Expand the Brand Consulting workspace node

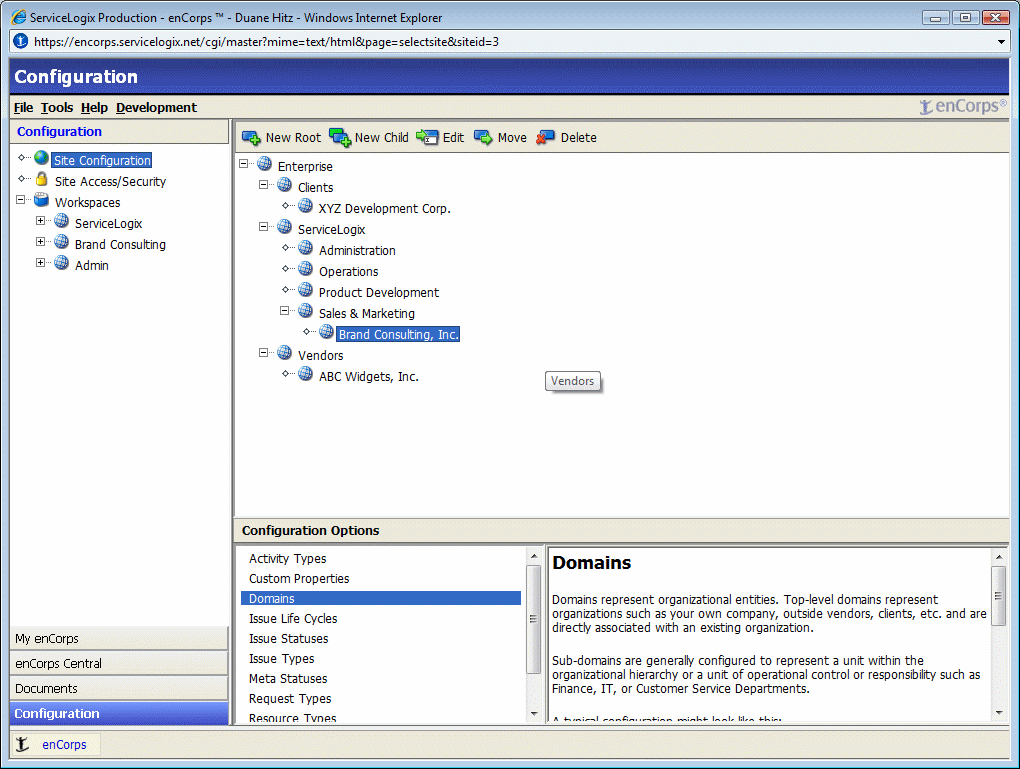point(40,241)
